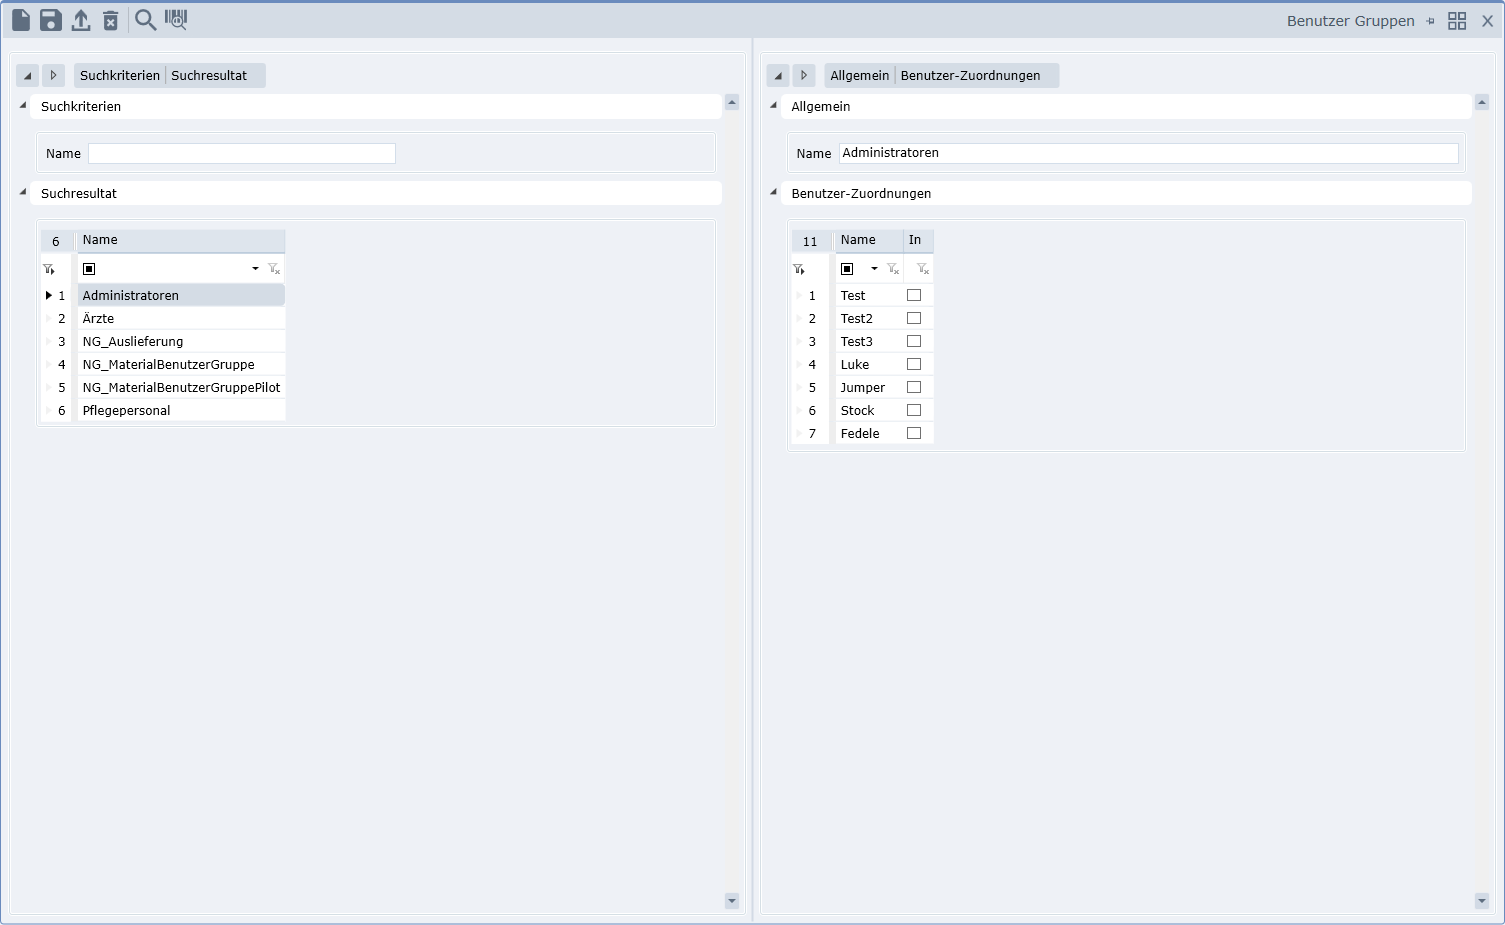
Task: Collapse the Allgemein section with its triangle
Action: click(x=773, y=105)
